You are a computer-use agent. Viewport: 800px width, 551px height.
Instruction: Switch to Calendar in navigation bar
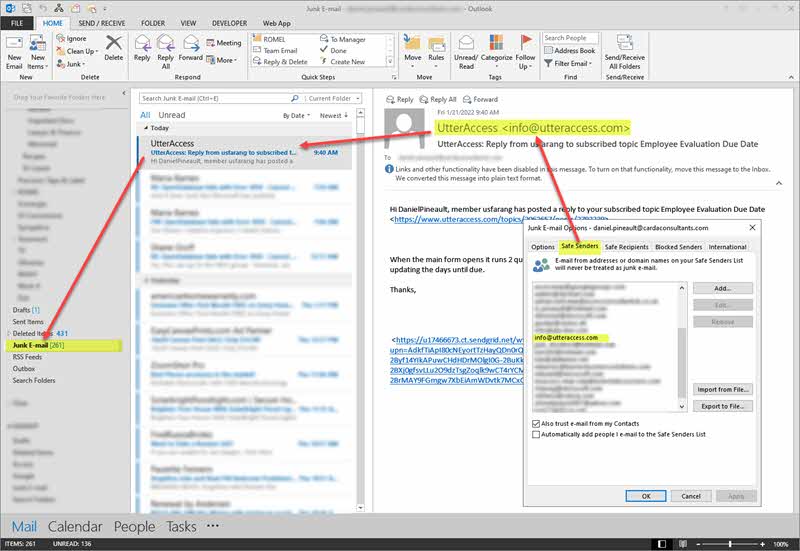[75, 527]
